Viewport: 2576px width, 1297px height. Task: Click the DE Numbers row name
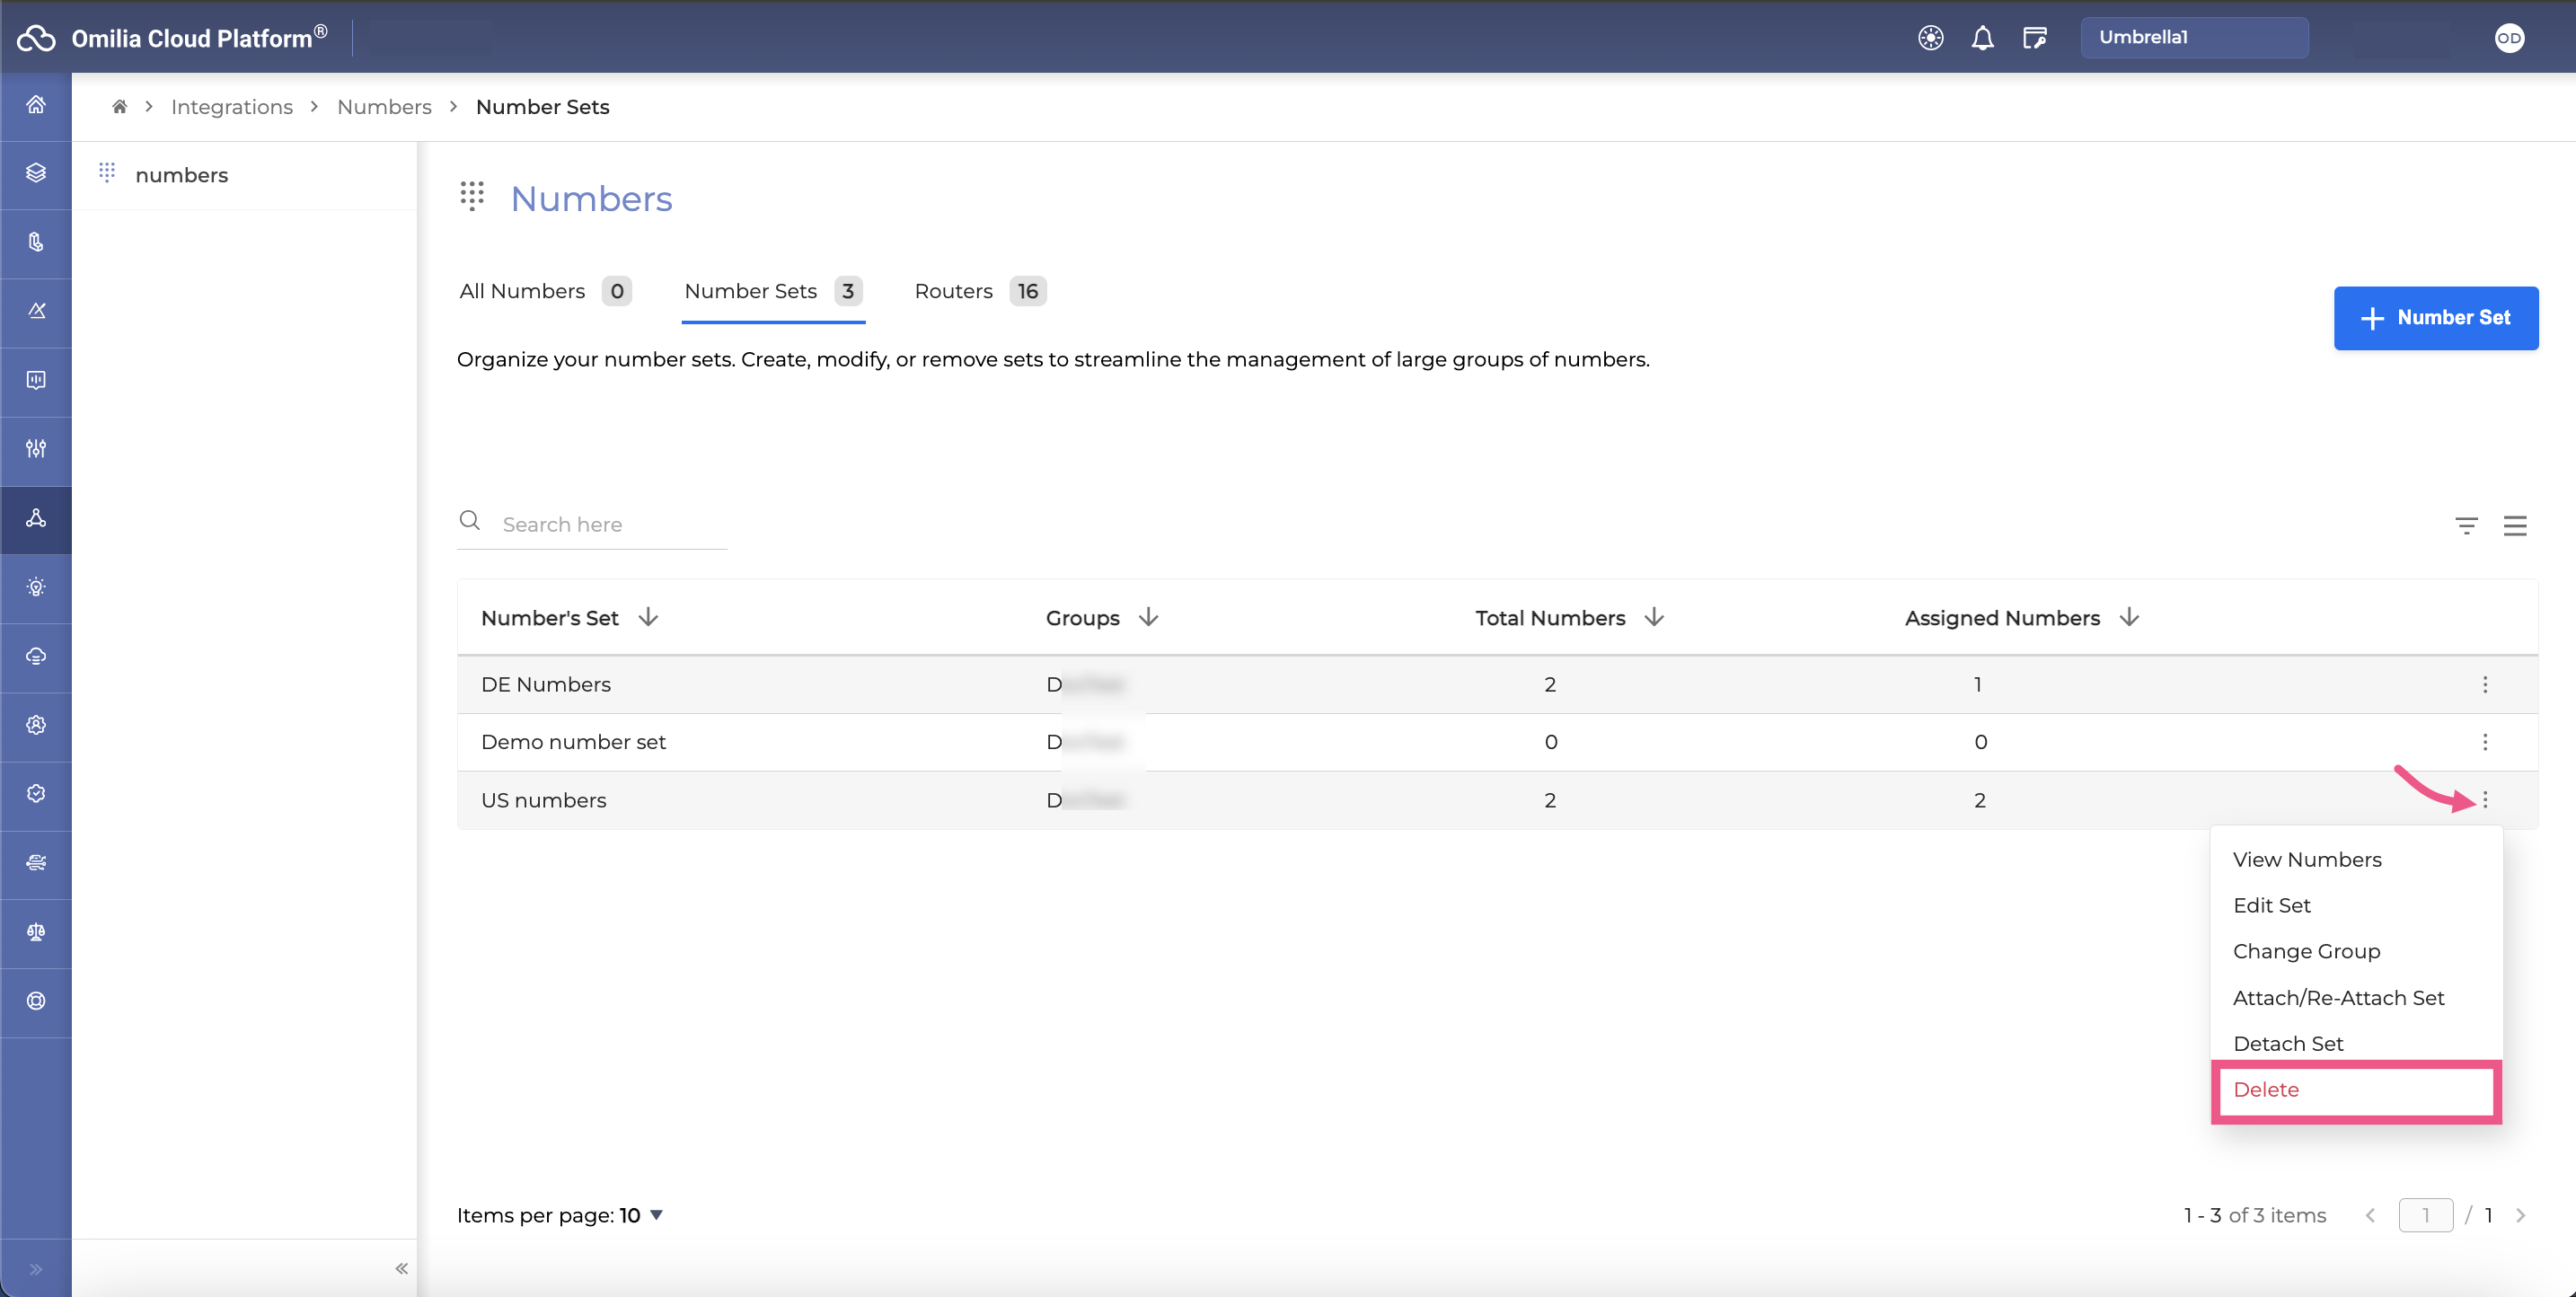pyautogui.click(x=546, y=684)
